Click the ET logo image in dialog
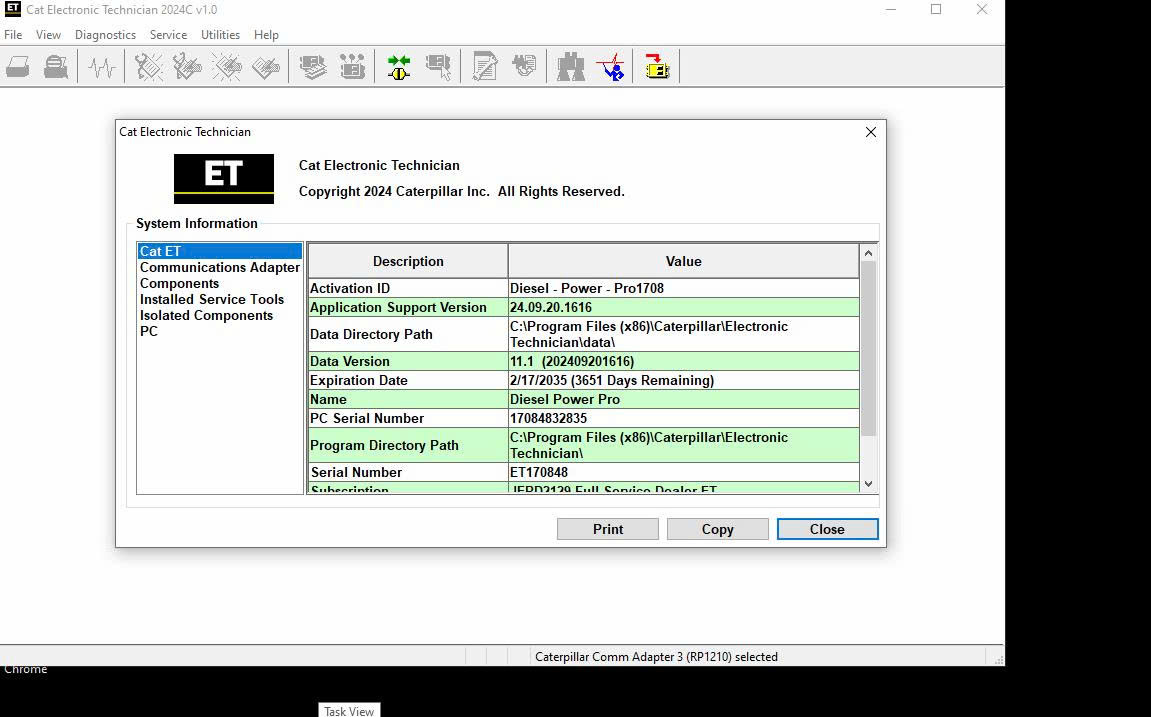1151x717 pixels. [224, 179]
